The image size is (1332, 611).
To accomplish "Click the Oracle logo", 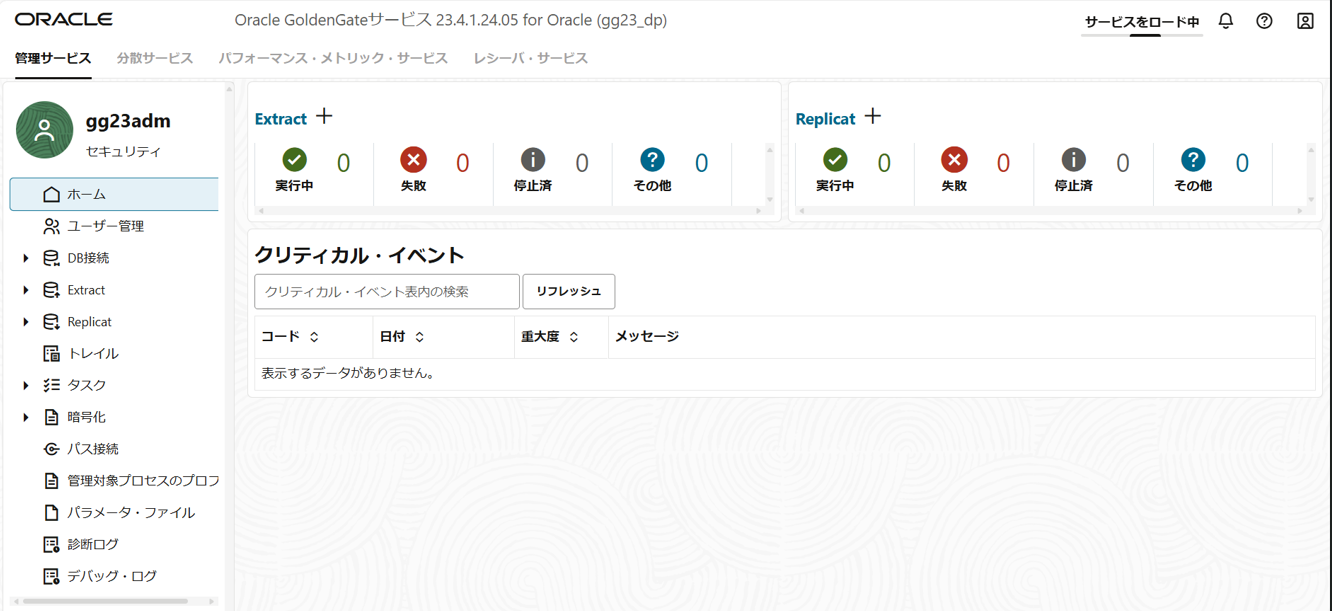I will click(x=64, y=20).
